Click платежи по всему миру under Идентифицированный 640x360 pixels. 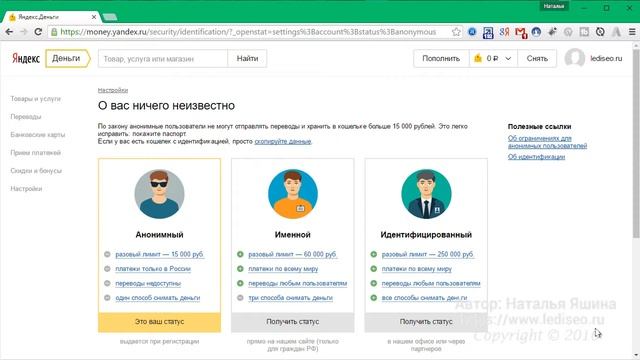[417, 269]
